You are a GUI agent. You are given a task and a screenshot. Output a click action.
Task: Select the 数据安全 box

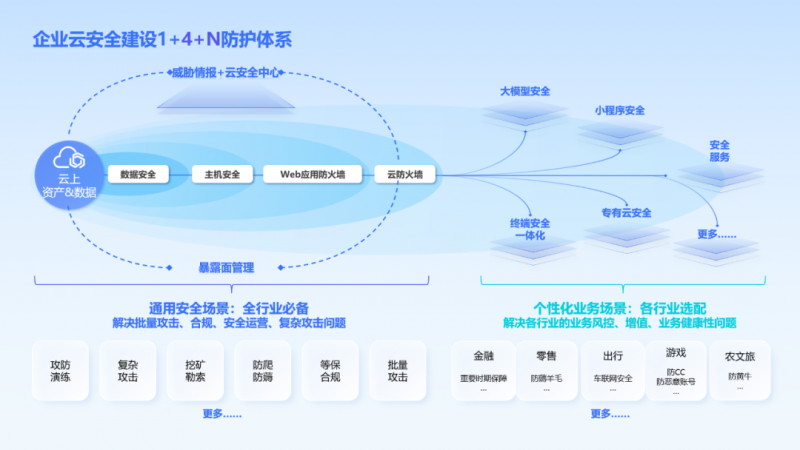coord(137,174)
